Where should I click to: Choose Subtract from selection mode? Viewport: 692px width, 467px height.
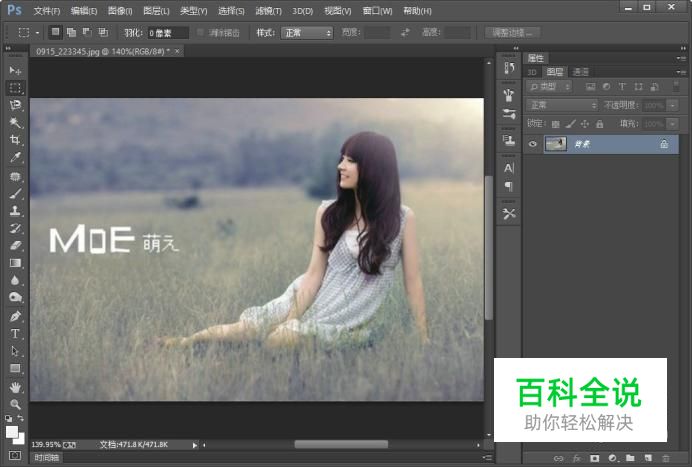[87, 32]
